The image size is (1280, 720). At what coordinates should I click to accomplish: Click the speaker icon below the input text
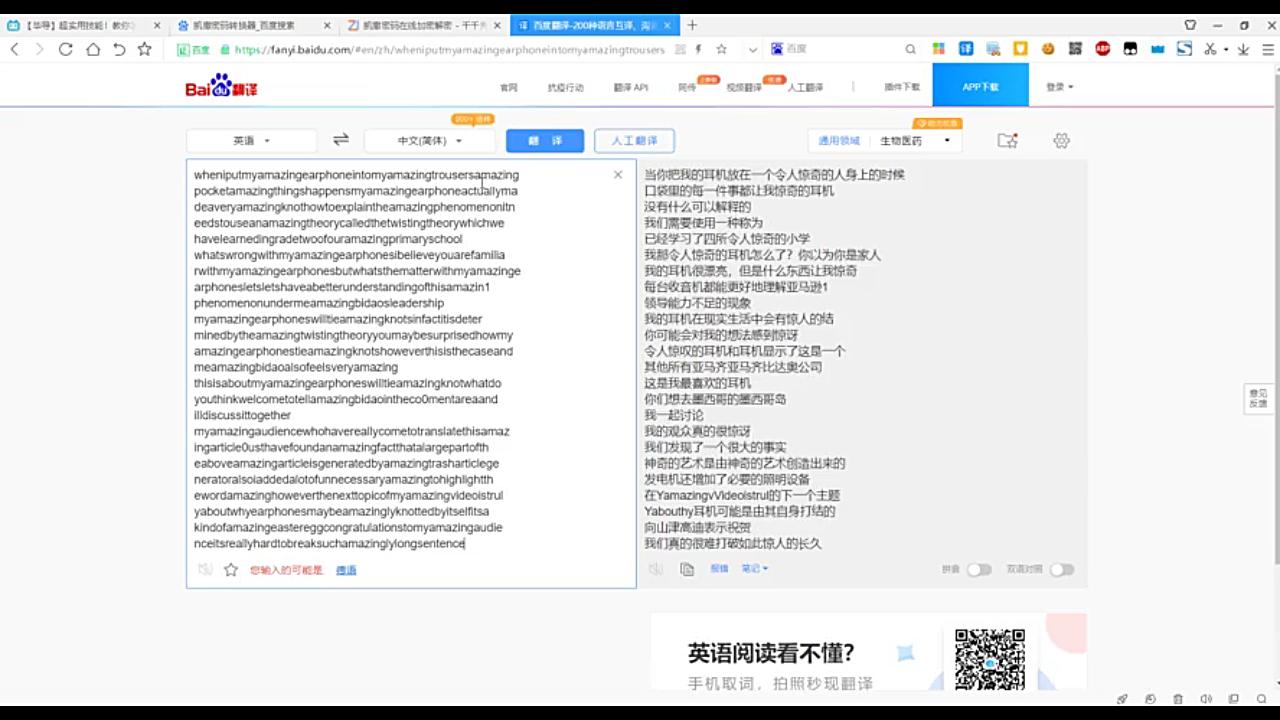pos(203,568)
